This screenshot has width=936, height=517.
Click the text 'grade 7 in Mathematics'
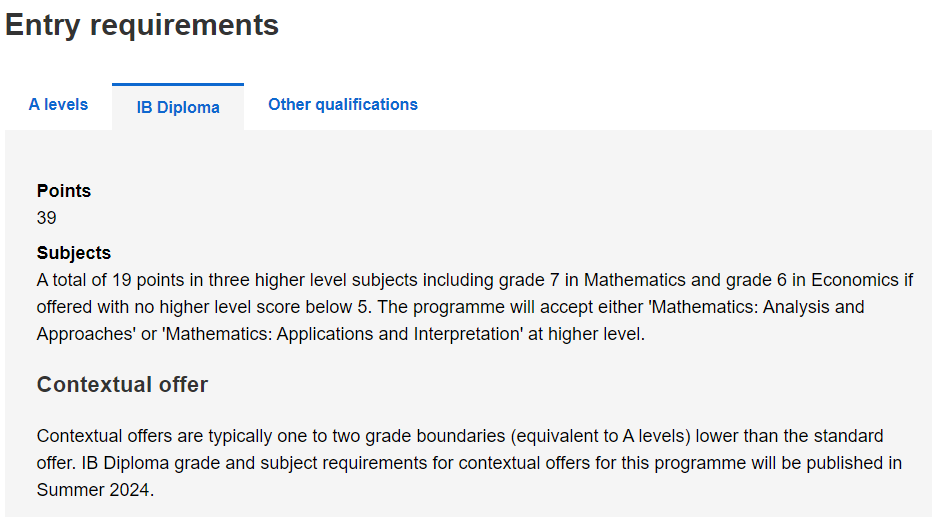pyautogui.click(x=592, y=280)
